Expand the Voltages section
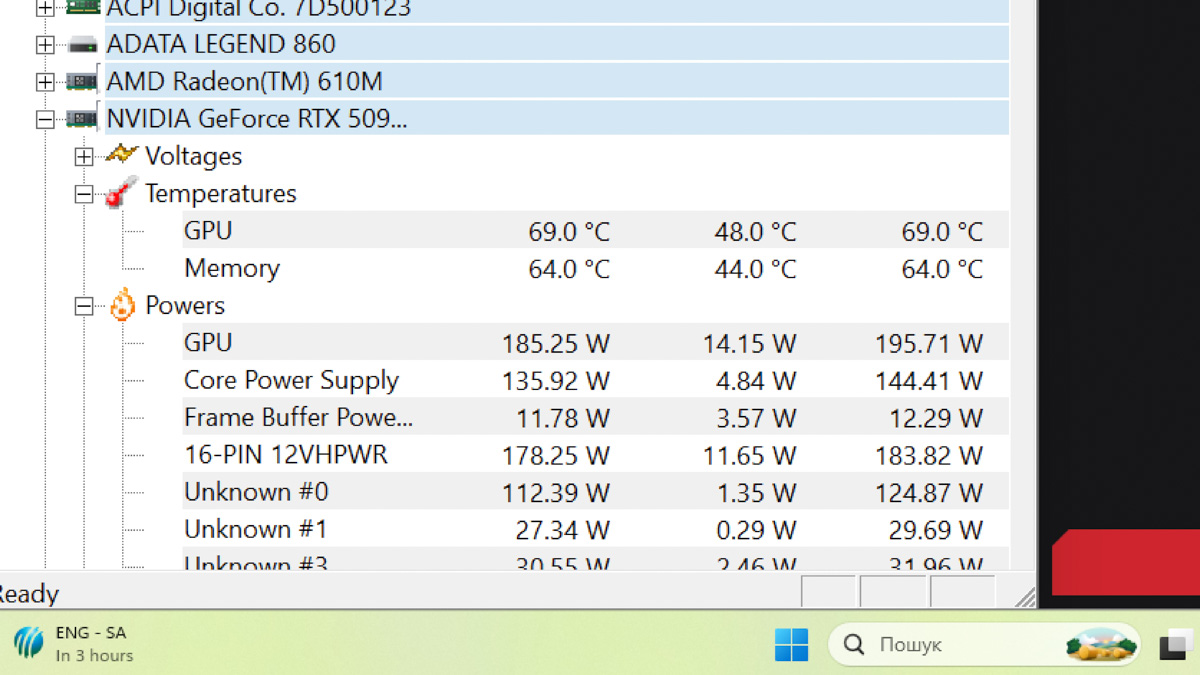The width and height of the screenshot is (1200, 675). 84,156
